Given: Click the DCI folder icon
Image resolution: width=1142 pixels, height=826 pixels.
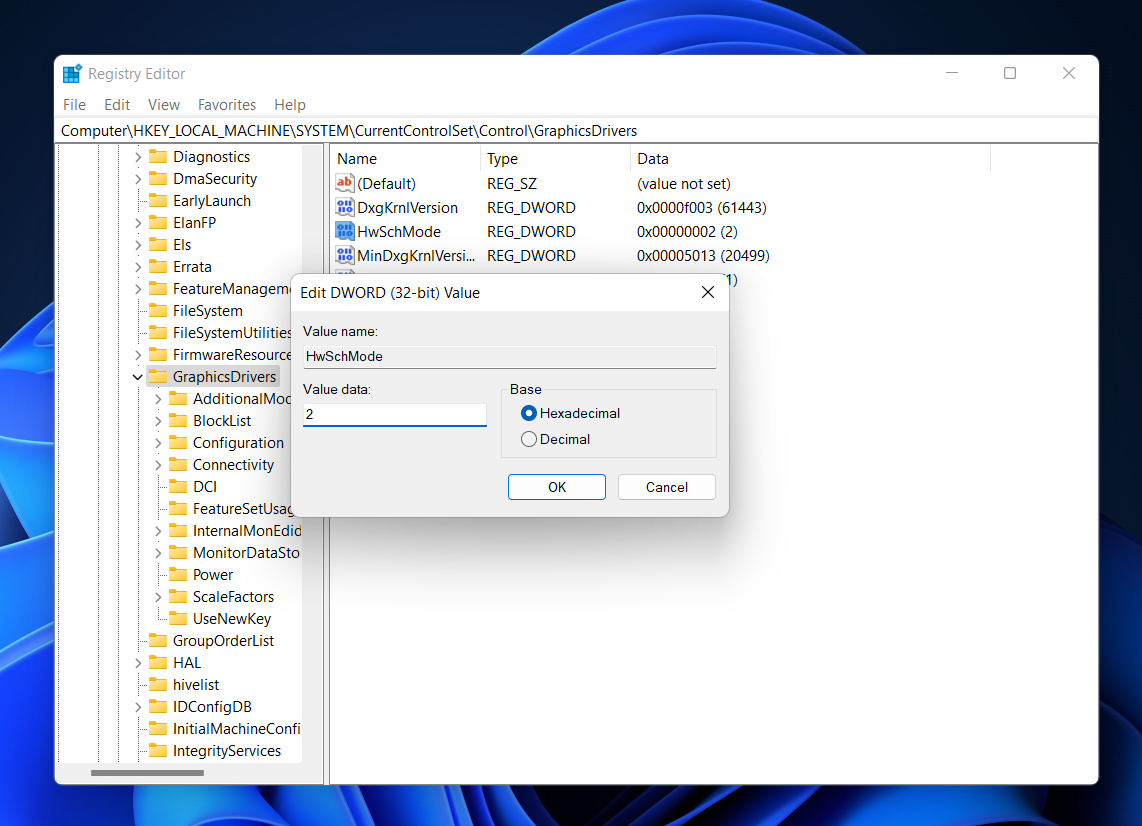Looking at the screenshot, I should click(x=179, y=486).
